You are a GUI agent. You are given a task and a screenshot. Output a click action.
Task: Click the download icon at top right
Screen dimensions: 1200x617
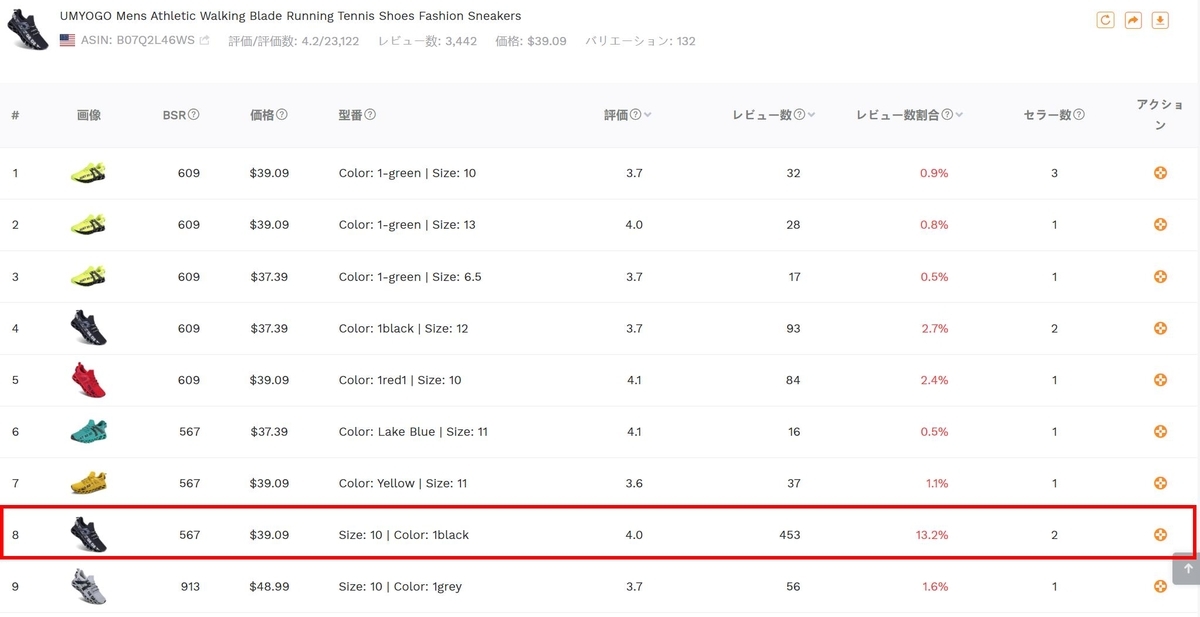pyautogui.click(x=1161, y=20)
